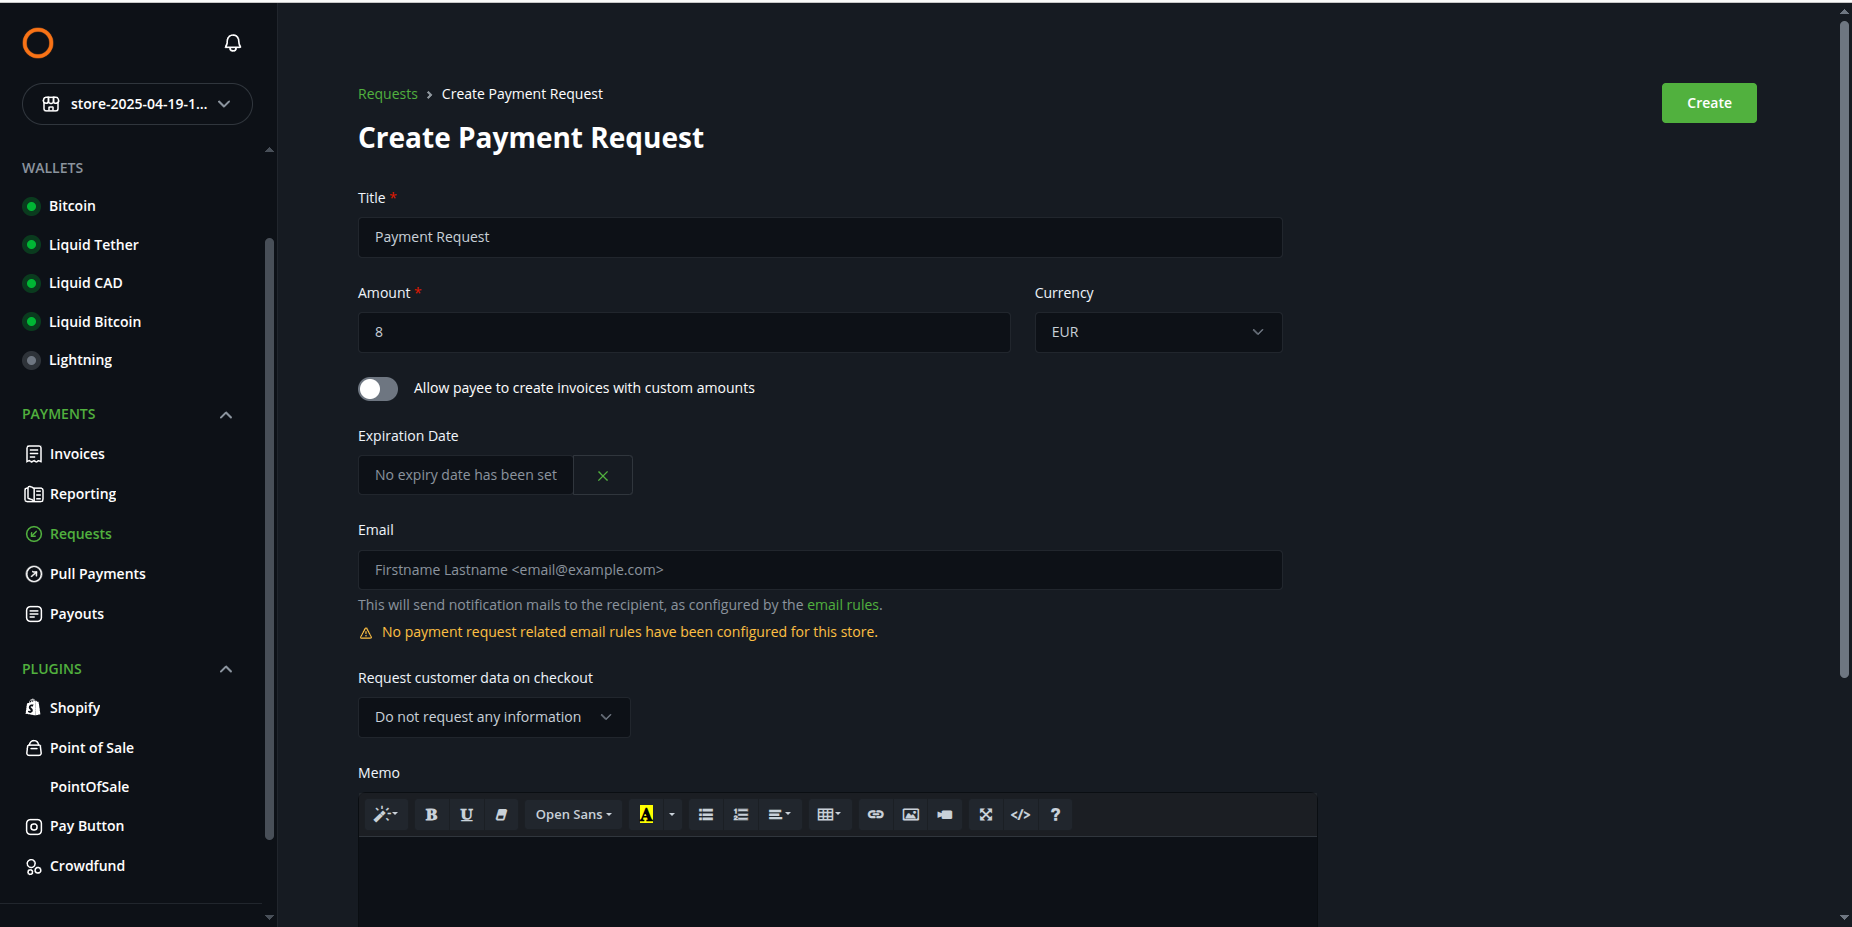Click the sidebar scroll down arrow
The image size is (1852, 927).
pos(269,917)
